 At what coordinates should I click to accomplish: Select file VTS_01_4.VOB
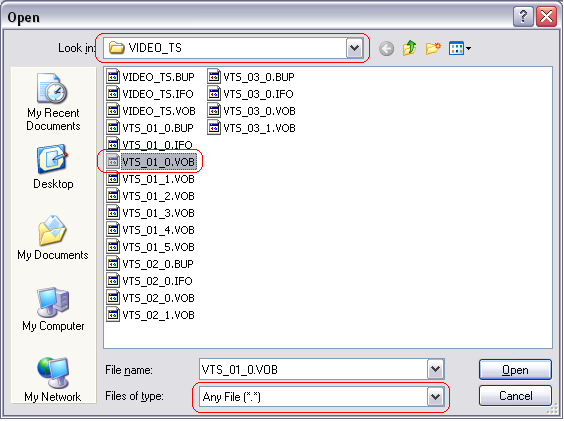[x=151, y=230]
